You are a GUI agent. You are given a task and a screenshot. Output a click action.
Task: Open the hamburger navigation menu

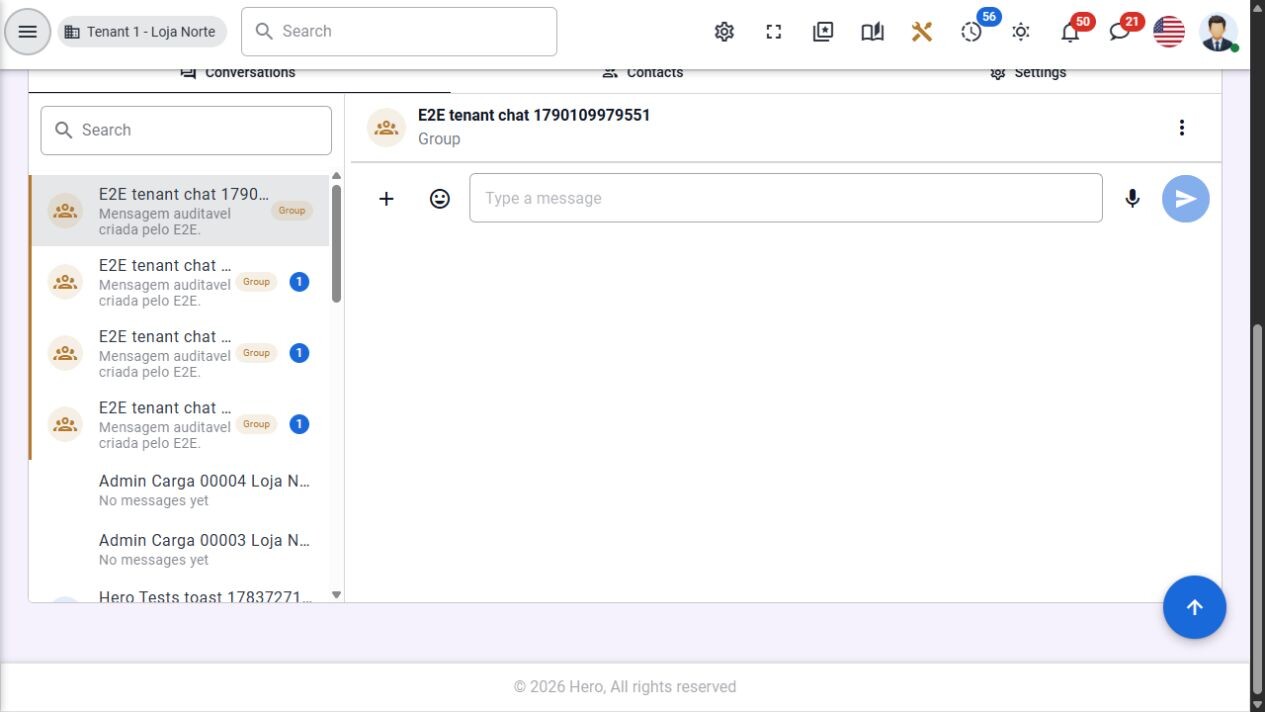click(x=28, y=32)
